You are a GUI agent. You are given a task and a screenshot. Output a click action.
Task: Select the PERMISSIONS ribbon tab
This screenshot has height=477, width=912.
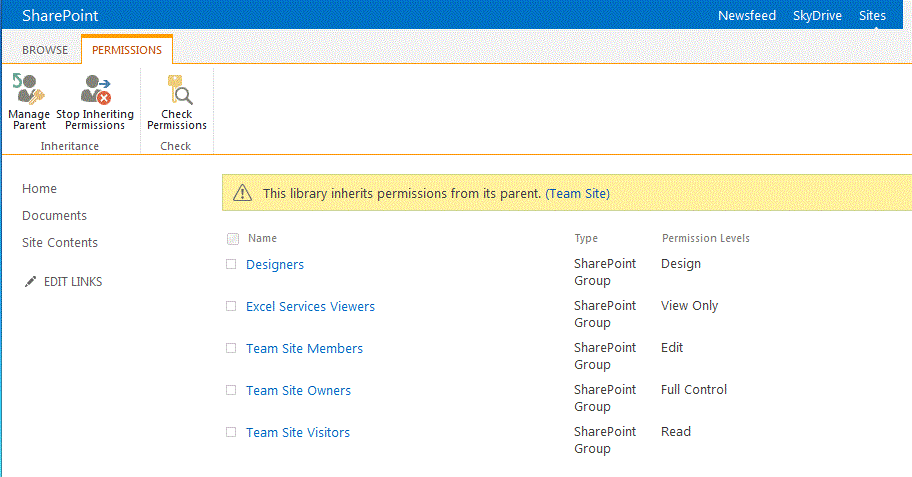(127, 50)
